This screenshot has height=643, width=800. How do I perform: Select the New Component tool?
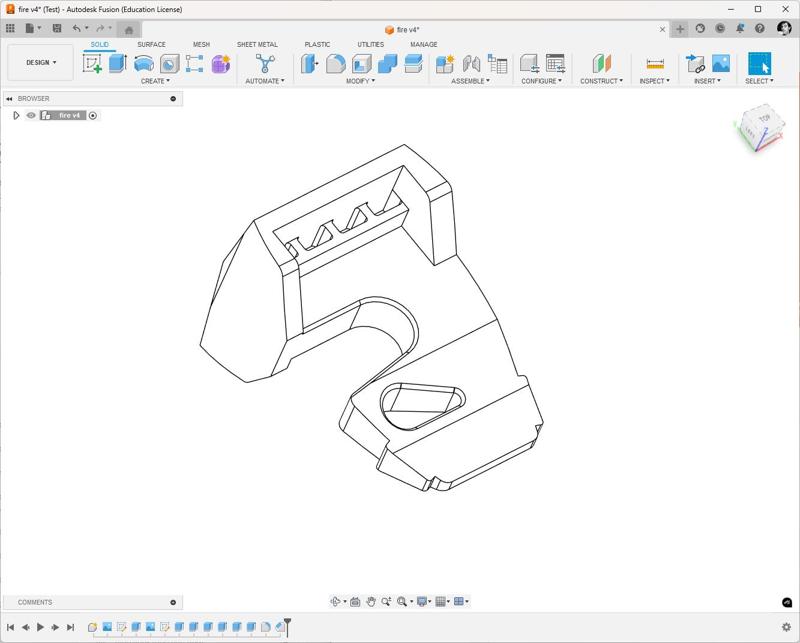pos(445,64)
